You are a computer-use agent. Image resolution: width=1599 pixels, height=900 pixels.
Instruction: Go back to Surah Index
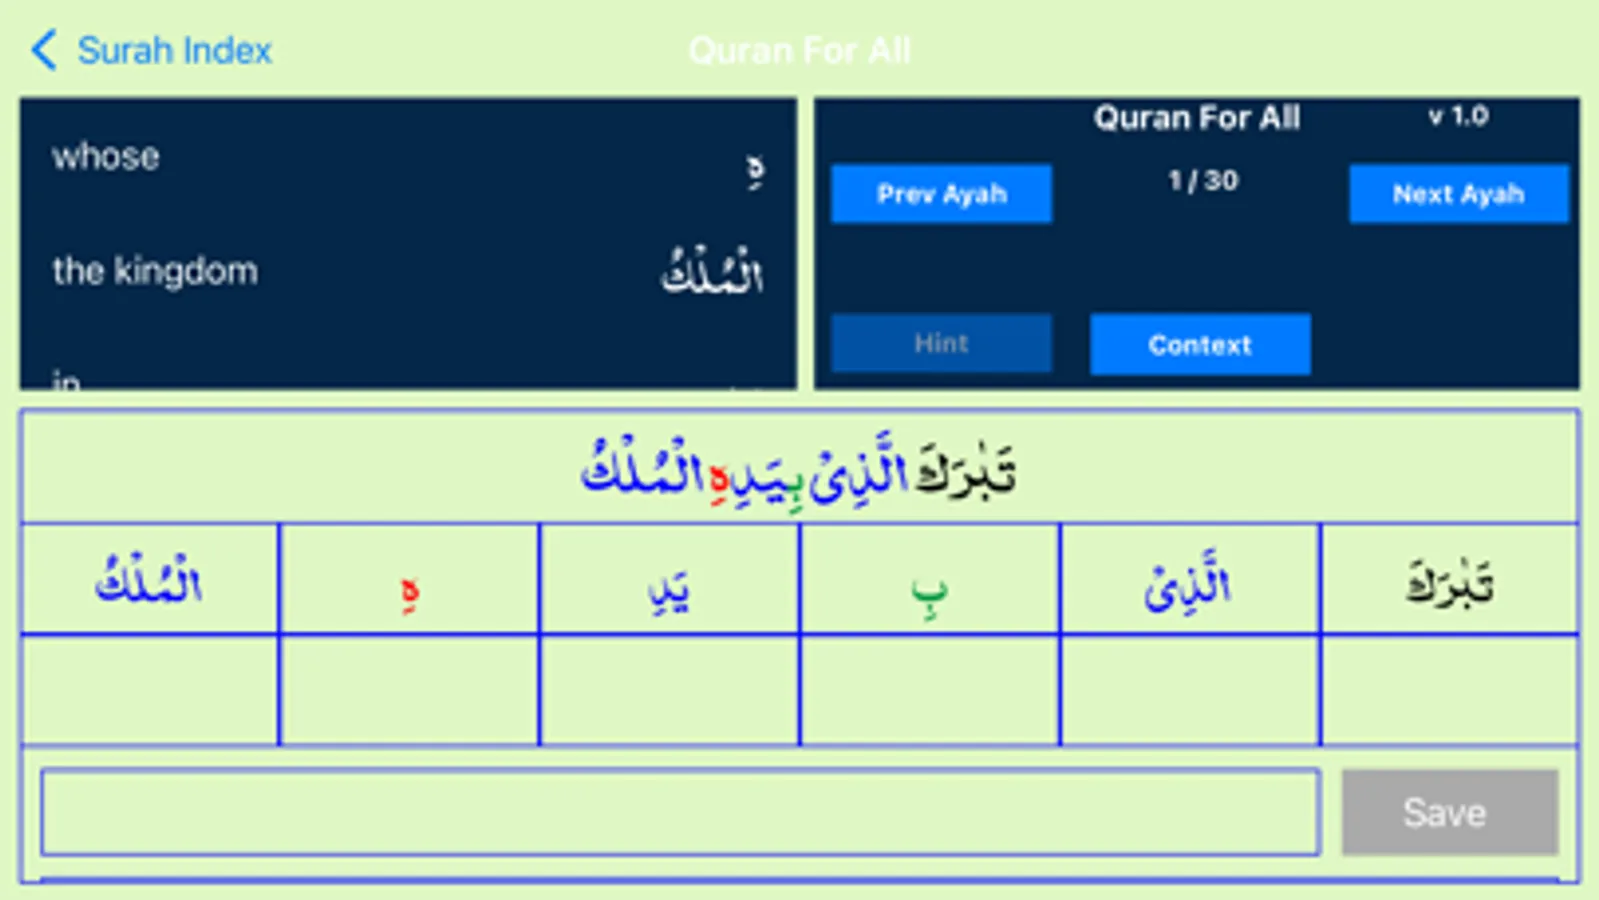click(x=152, y=50)
